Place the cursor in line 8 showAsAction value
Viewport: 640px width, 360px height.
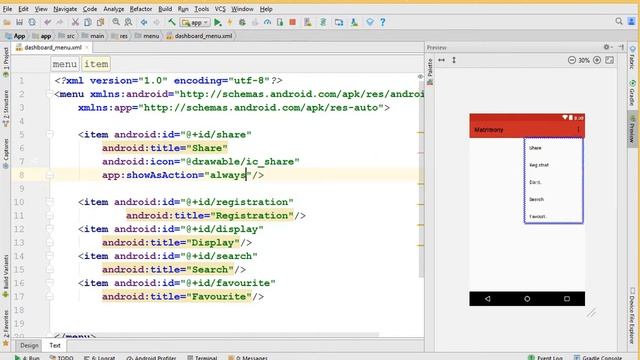228,175
